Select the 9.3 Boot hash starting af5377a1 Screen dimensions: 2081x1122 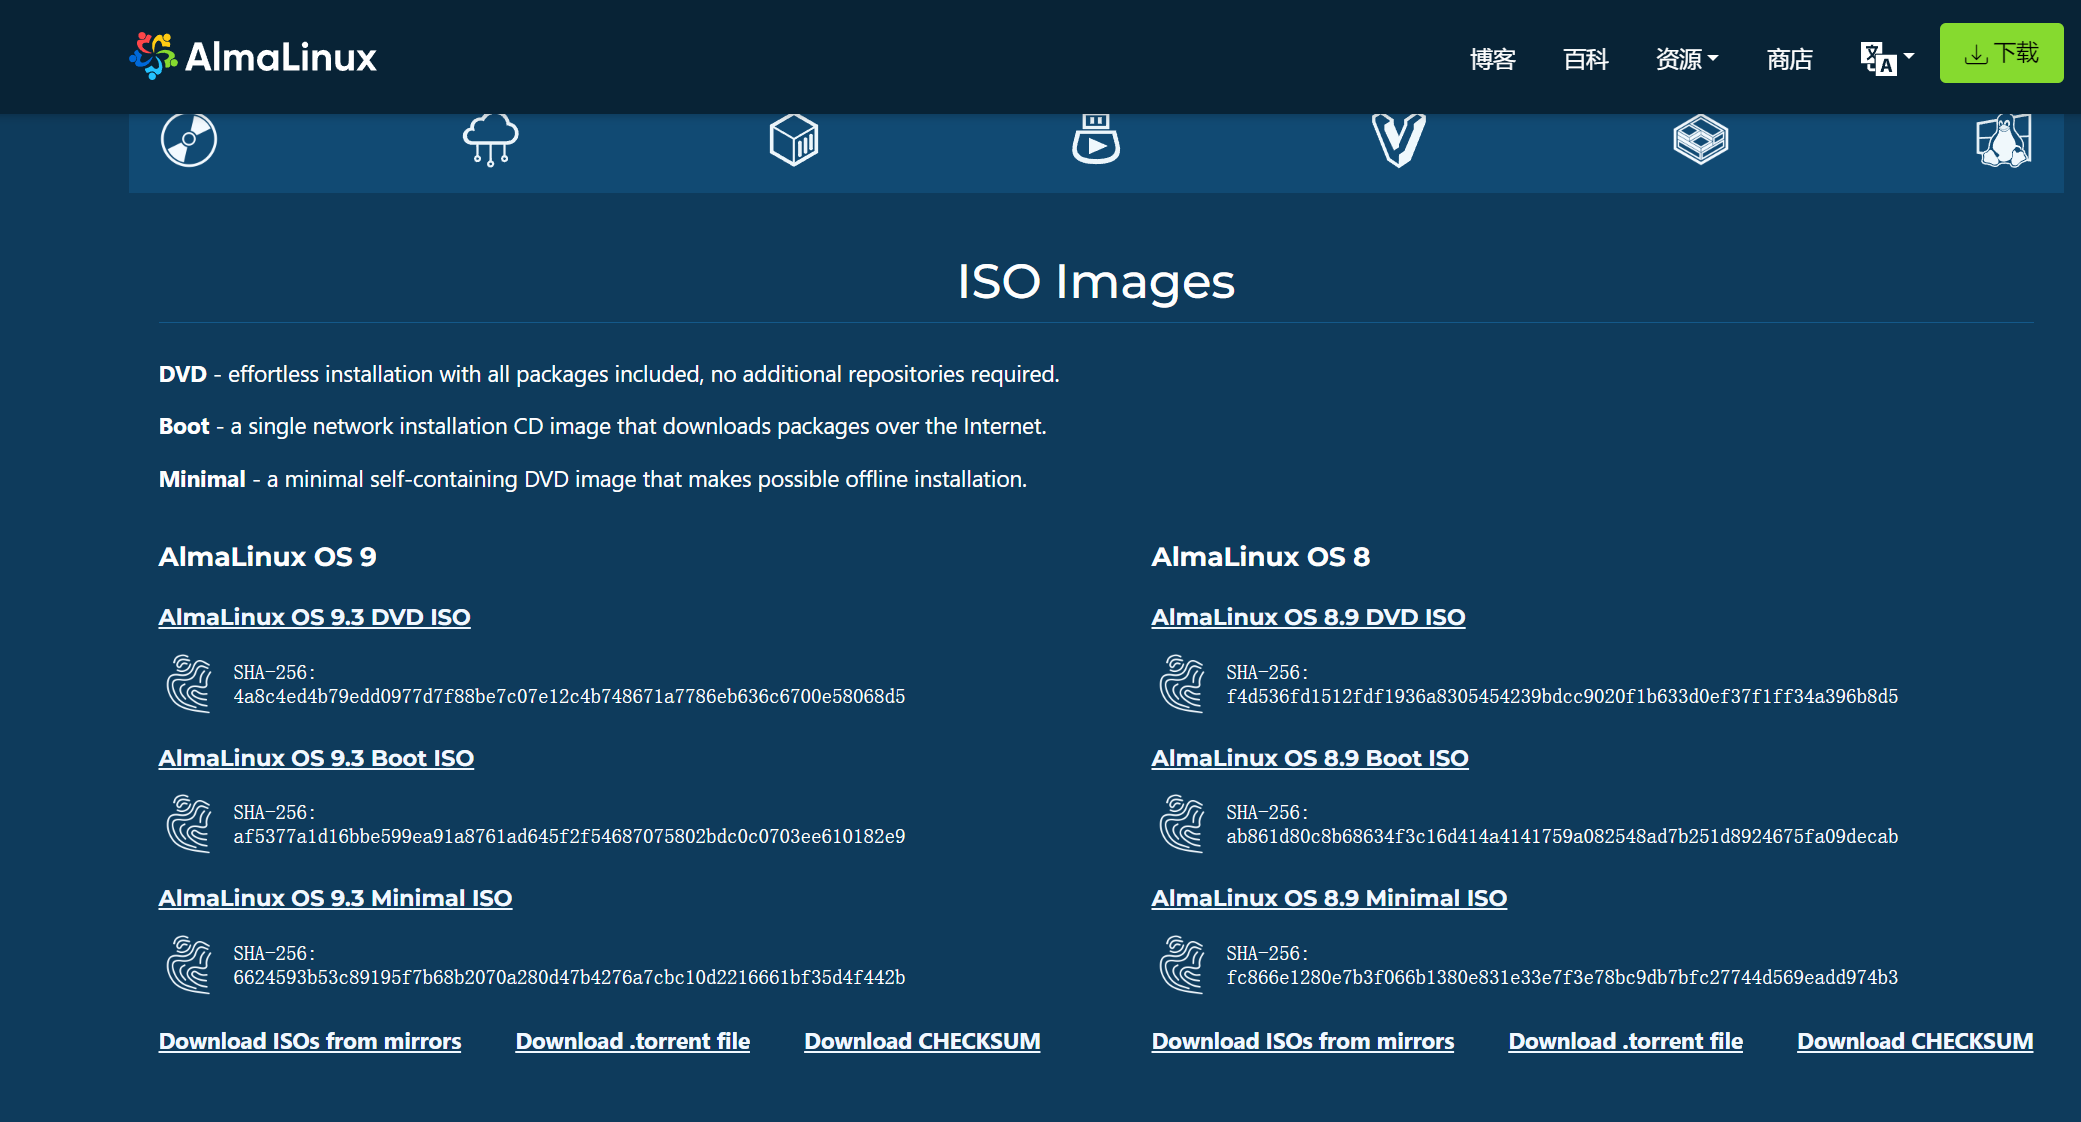click(x=569, y=836)
